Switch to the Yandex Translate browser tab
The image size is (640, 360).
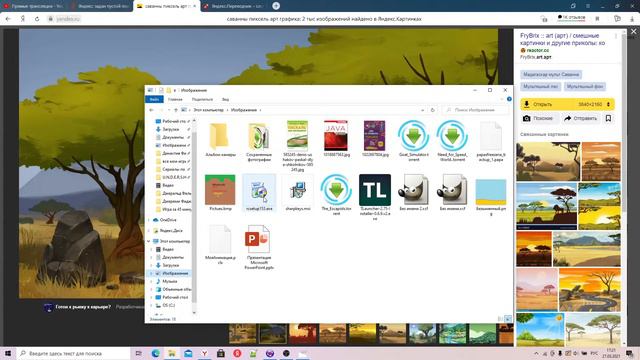pyautogui.click(x=235, y=6)
